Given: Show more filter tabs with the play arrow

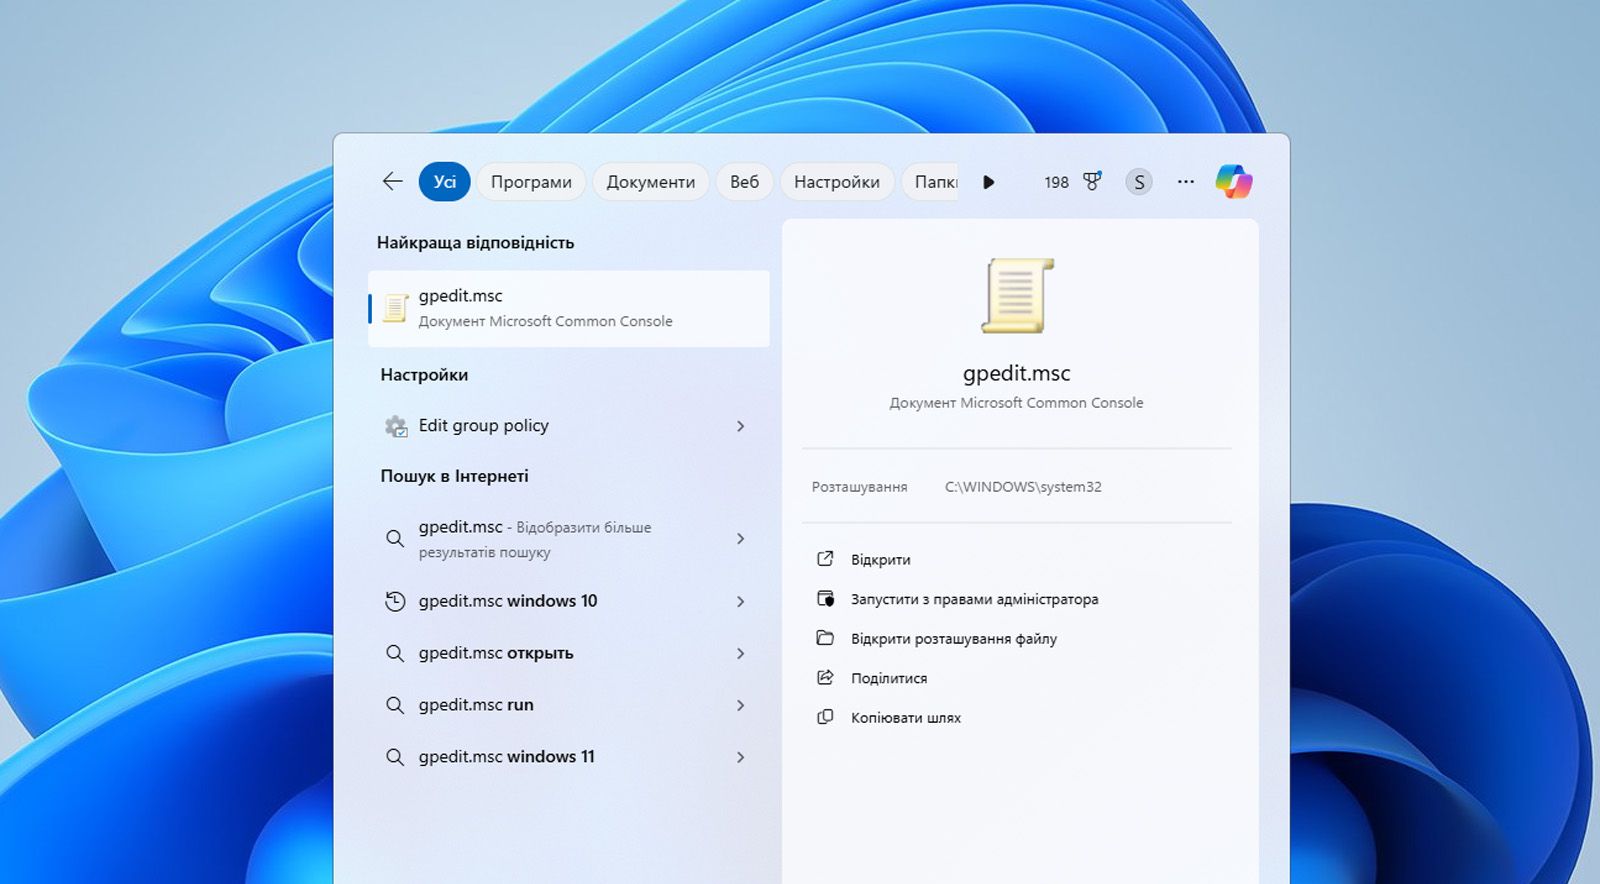Looking at the screenshot, I should (988, 182).
